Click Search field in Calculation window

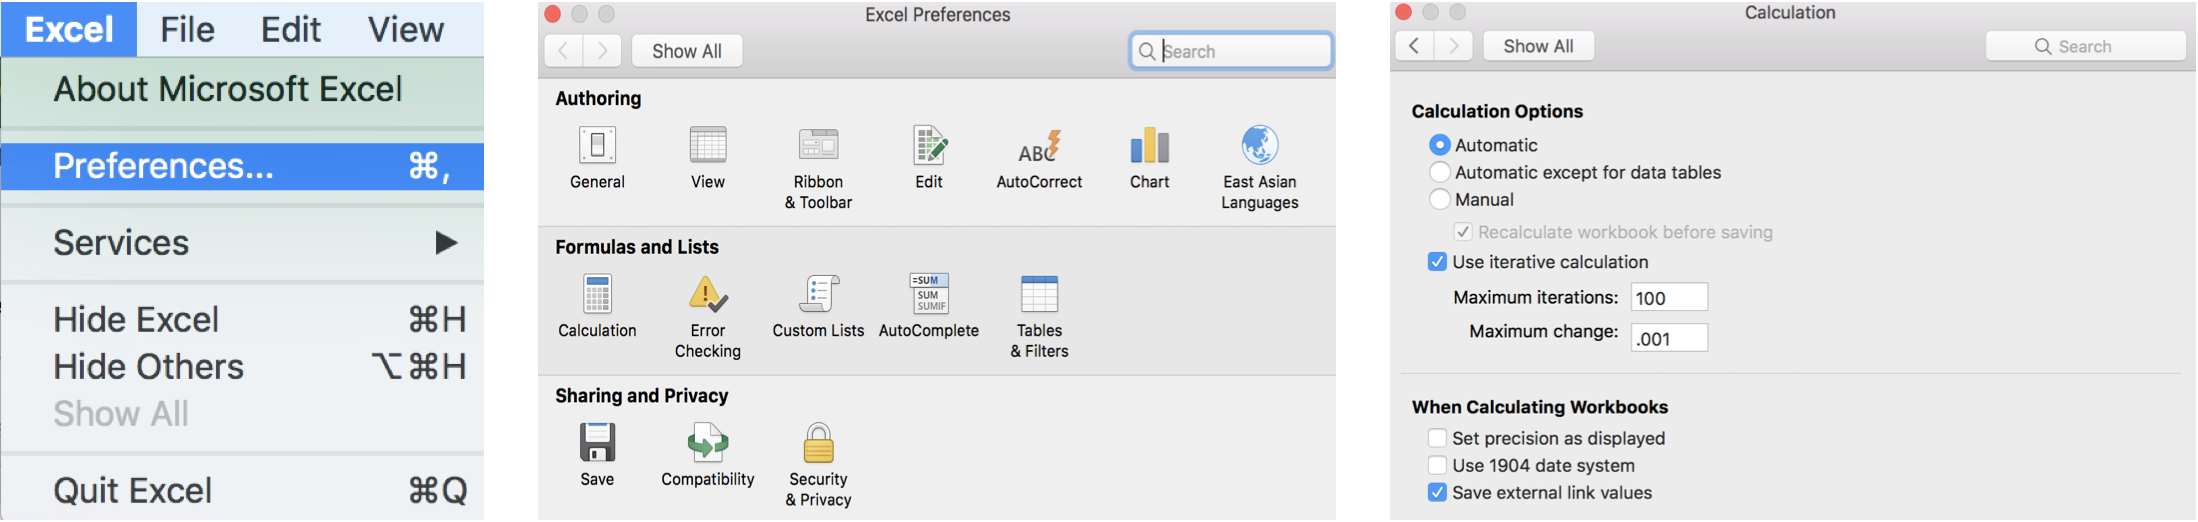click(x=2085, y=46)
